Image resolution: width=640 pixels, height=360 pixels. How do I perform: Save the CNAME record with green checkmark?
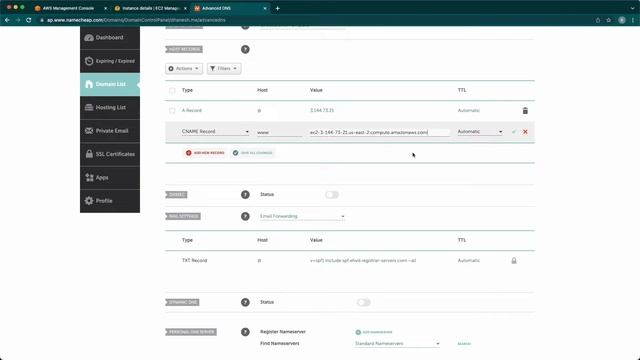[513, 132]
